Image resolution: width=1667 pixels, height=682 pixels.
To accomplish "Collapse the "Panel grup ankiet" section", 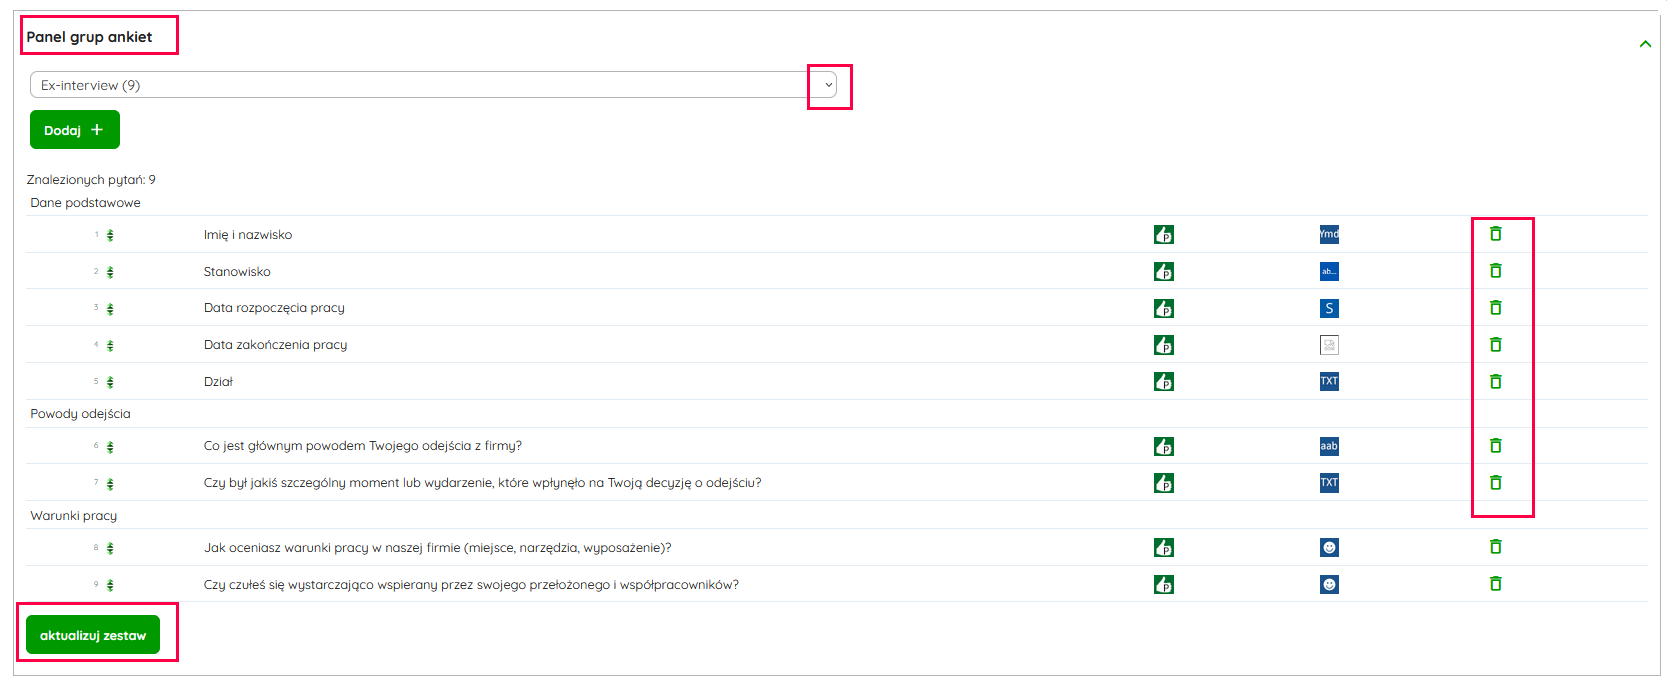I will (x=1645, y=44).
